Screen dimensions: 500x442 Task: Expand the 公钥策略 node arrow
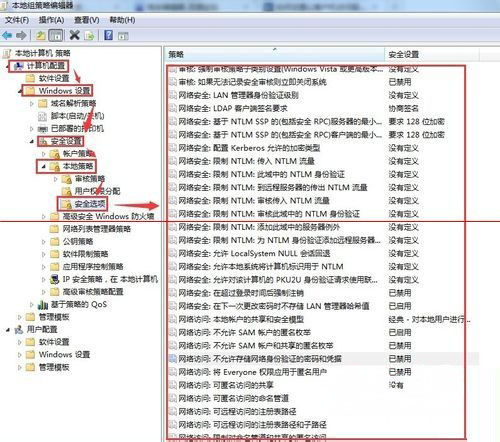[x=44, y=241]
